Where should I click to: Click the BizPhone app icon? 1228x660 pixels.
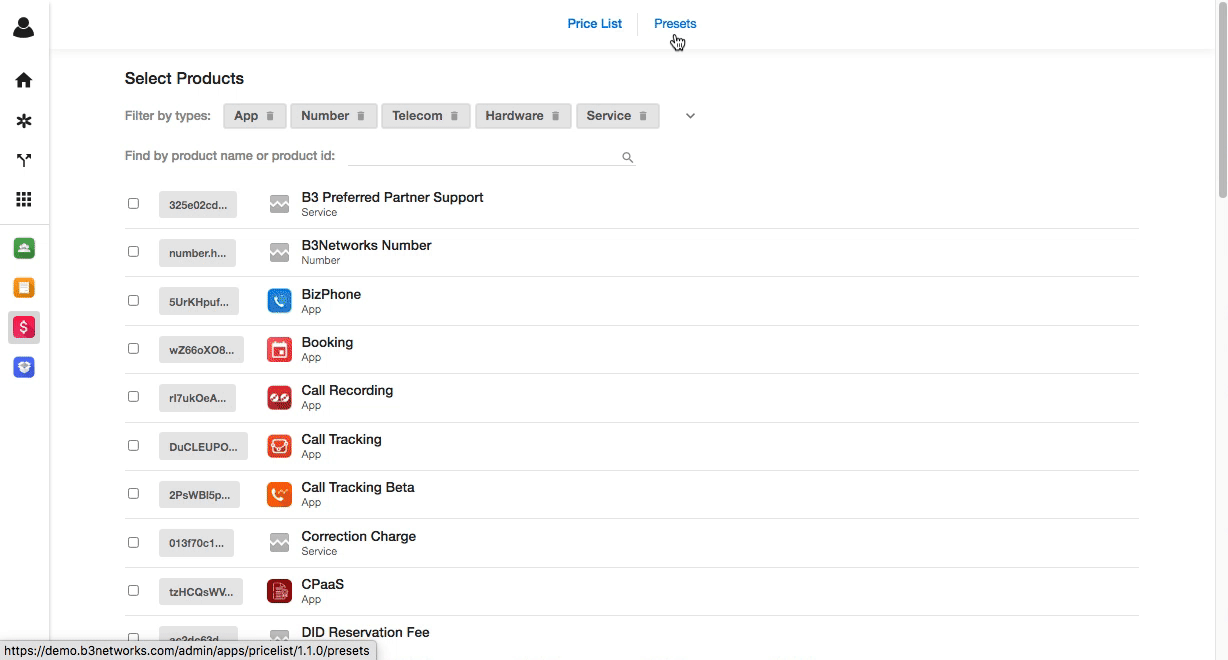279,301
